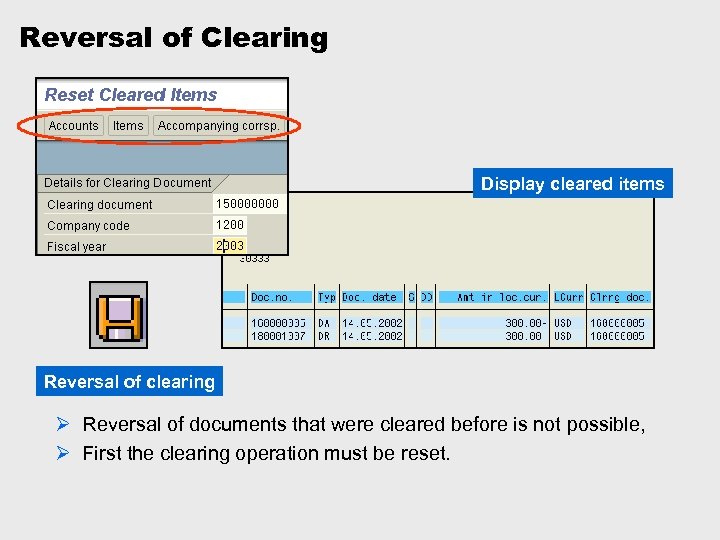Click the LCurr column header
This screenshot has width=720, height=540.
click(x=568, y=298)
